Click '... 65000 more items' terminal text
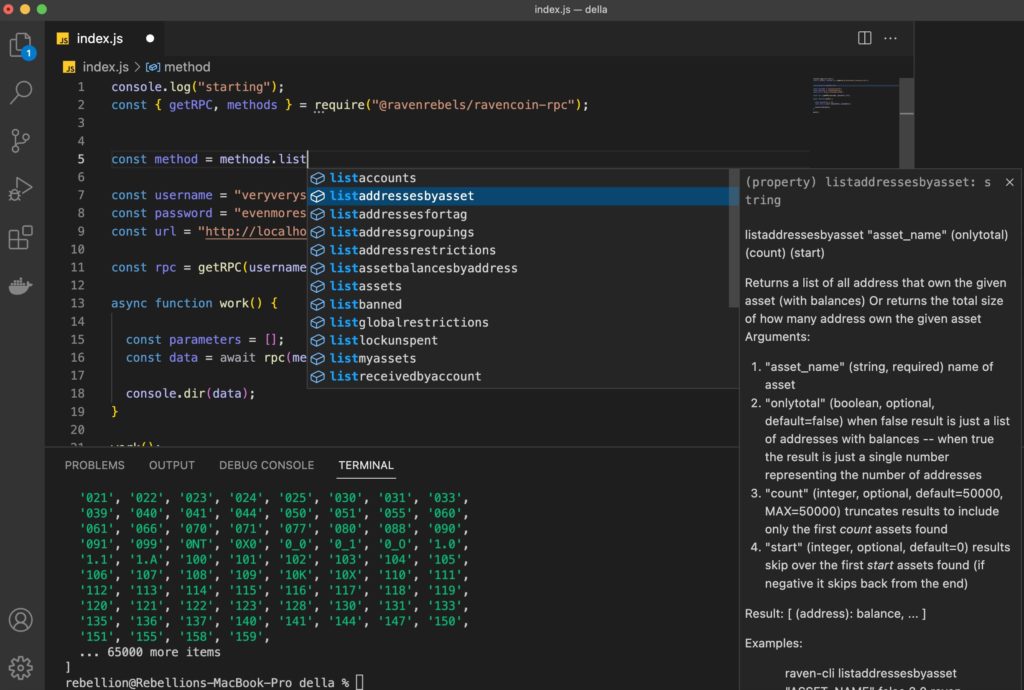Screen dimensions: 1024x690 pos(150,652)
